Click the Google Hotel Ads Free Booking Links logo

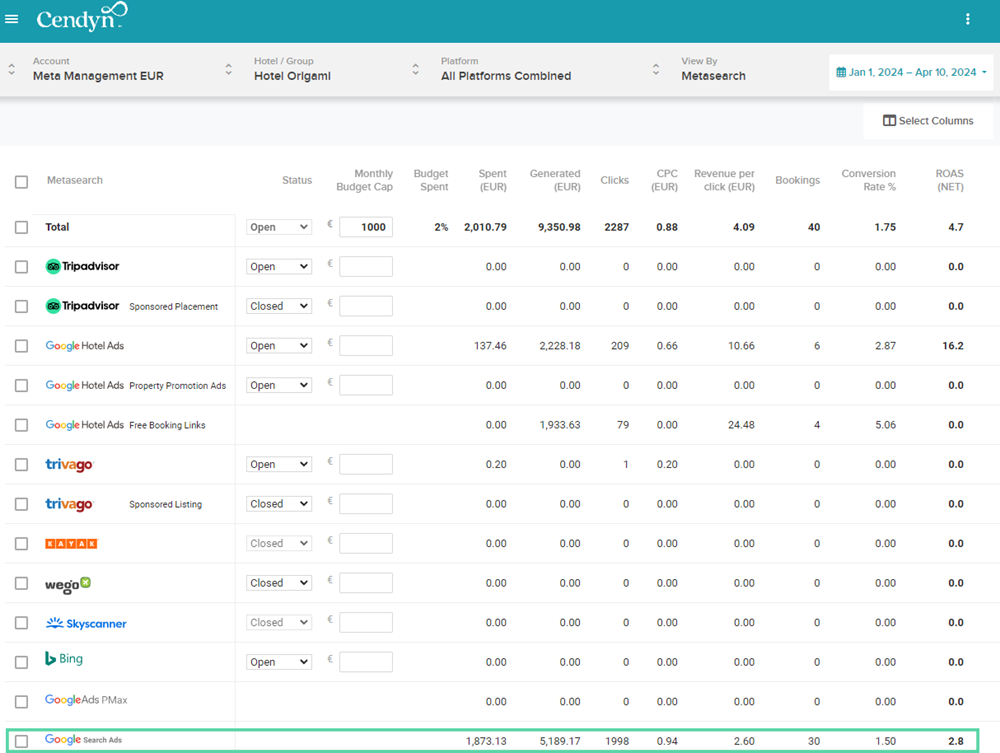pyautogui.click(x=85, y=425)
